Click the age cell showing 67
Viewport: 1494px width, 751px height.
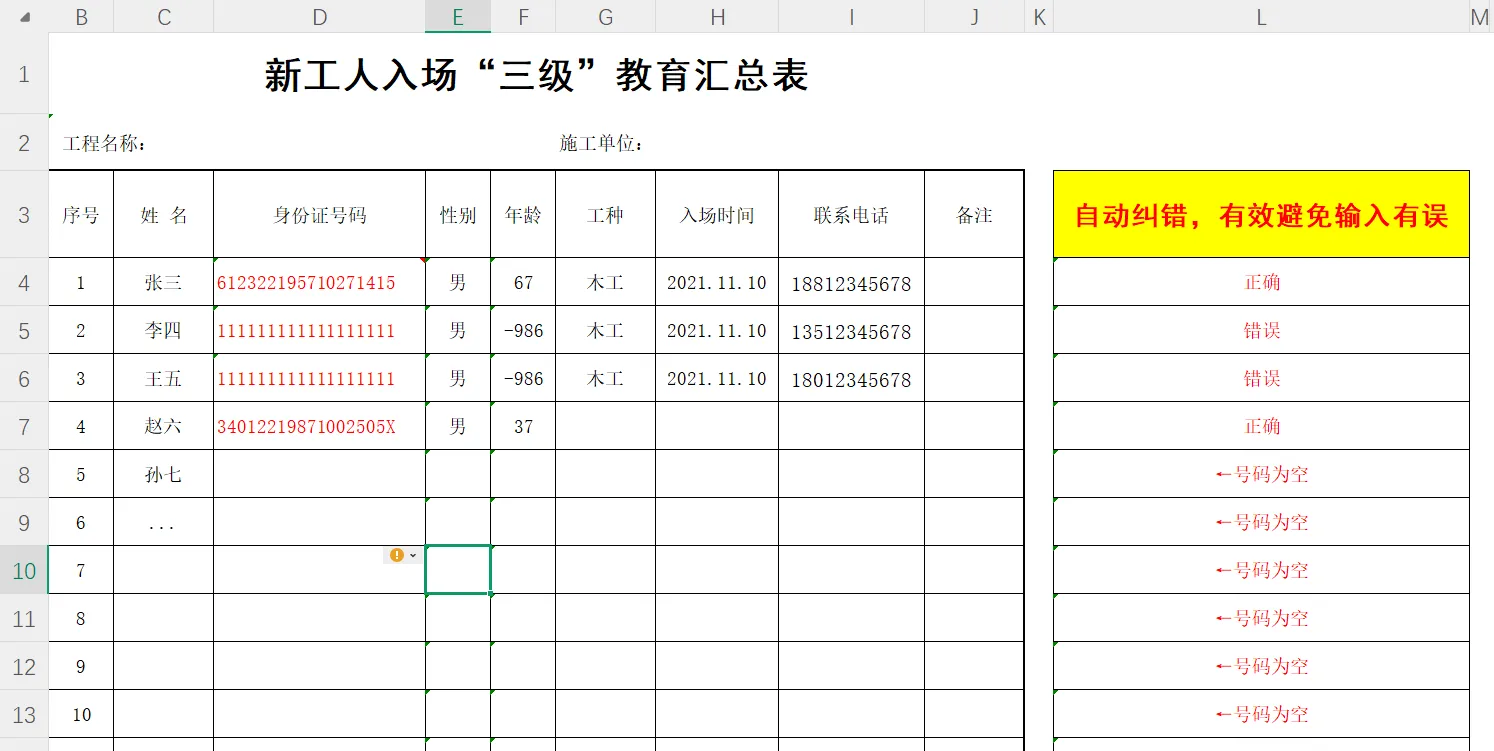click(523, 282)
